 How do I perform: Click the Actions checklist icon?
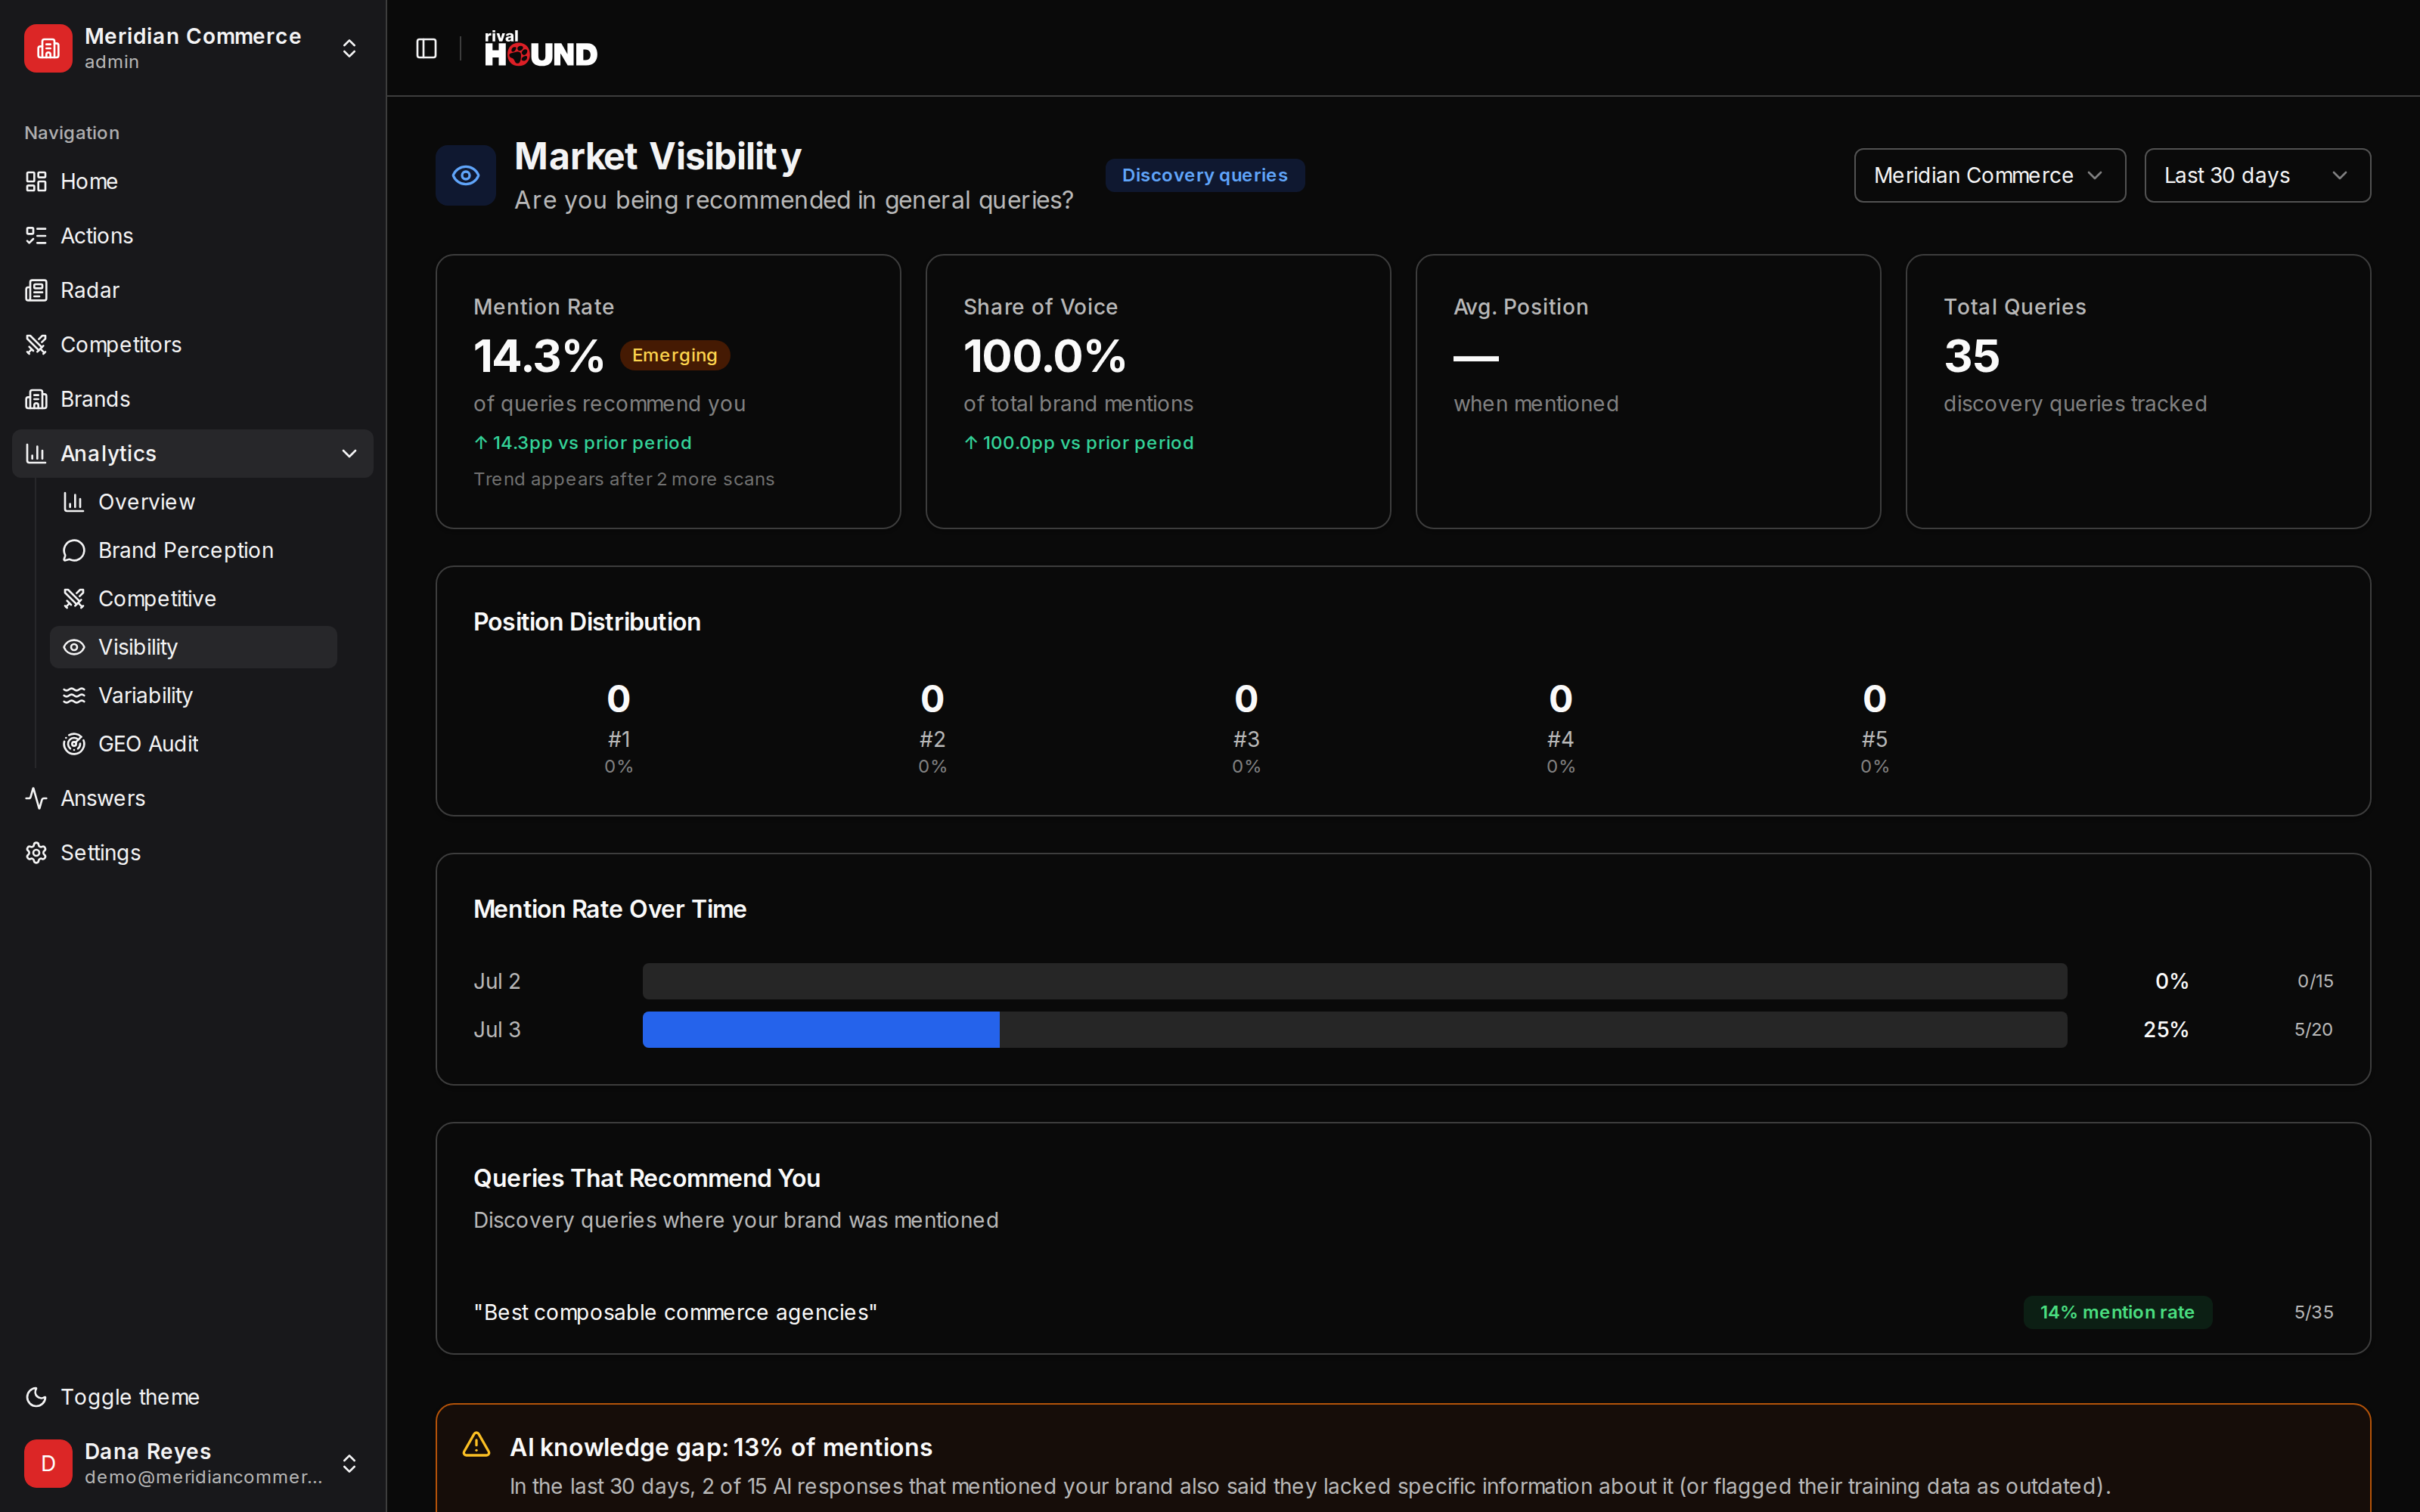pos(36,236)
